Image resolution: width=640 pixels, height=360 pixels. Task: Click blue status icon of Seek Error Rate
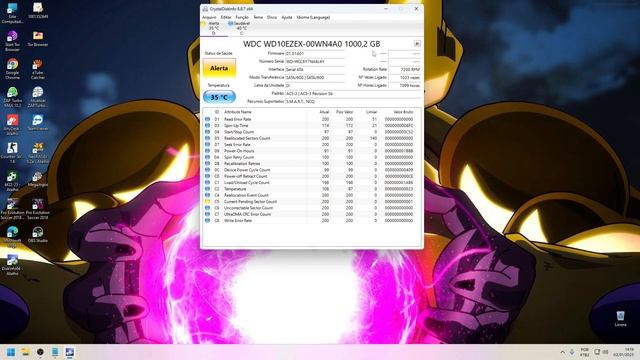click(207, 144)
